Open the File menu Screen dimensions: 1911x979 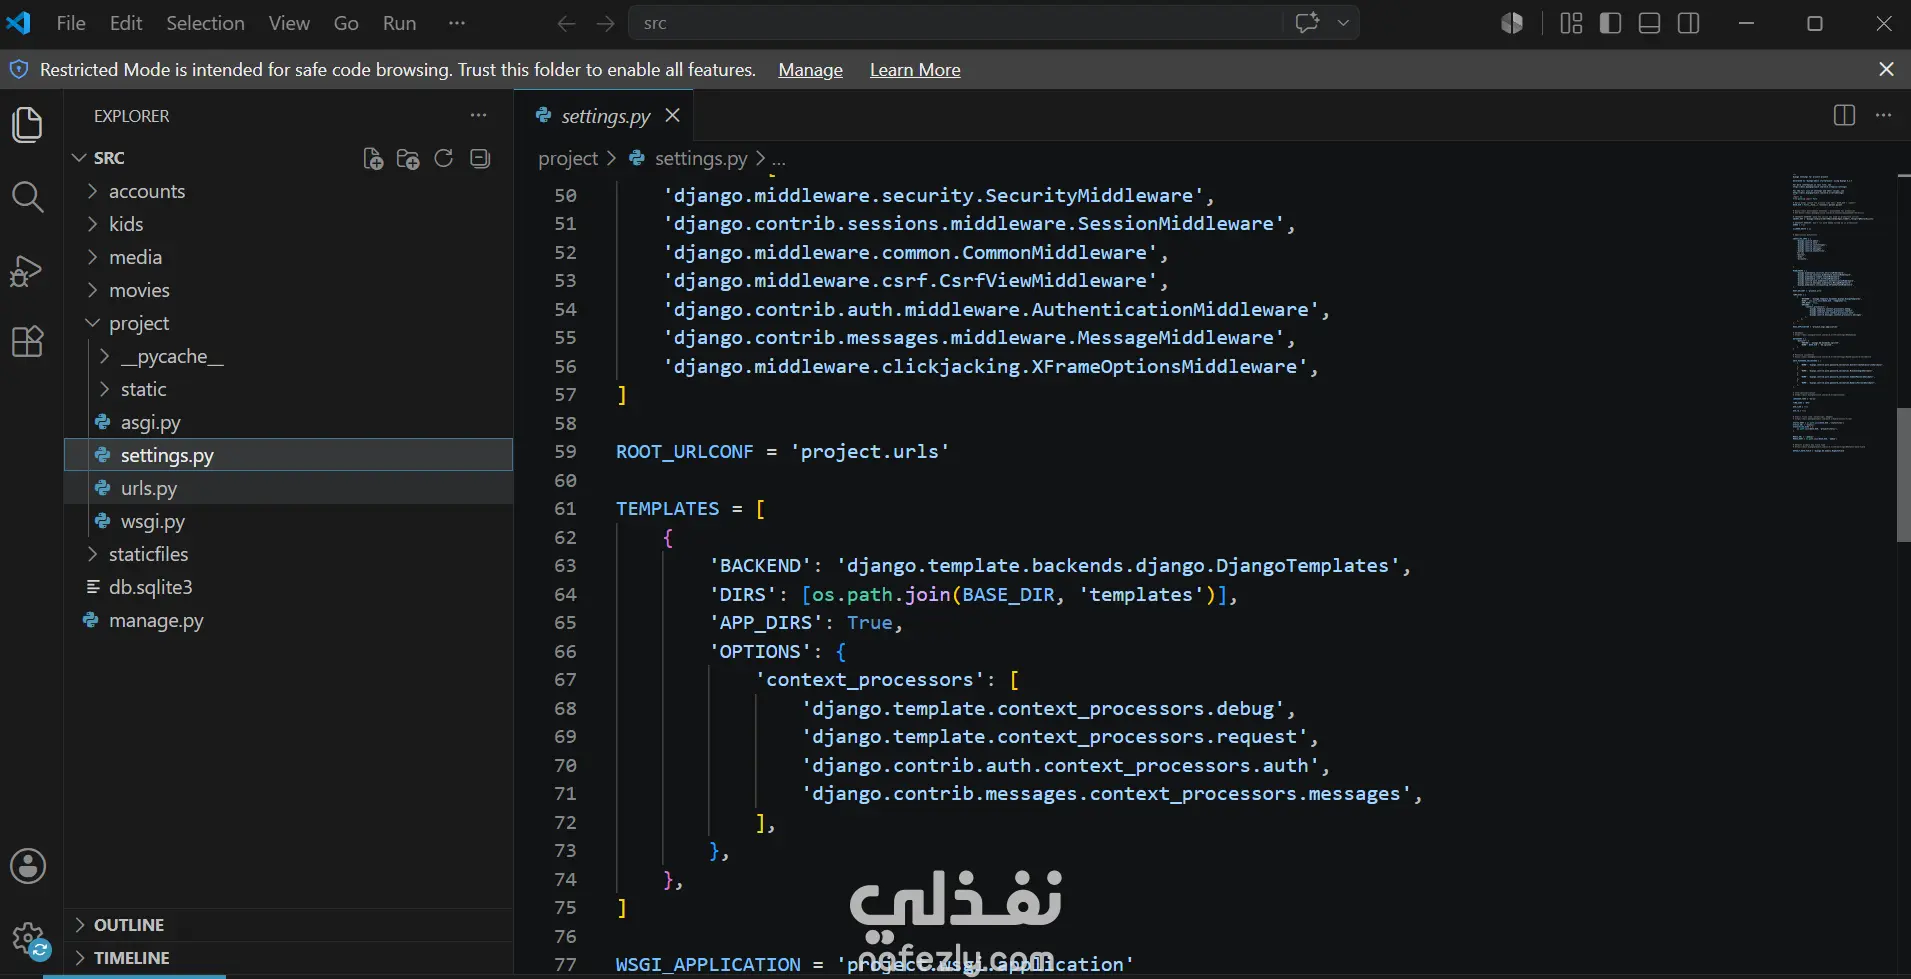(71, 23)
